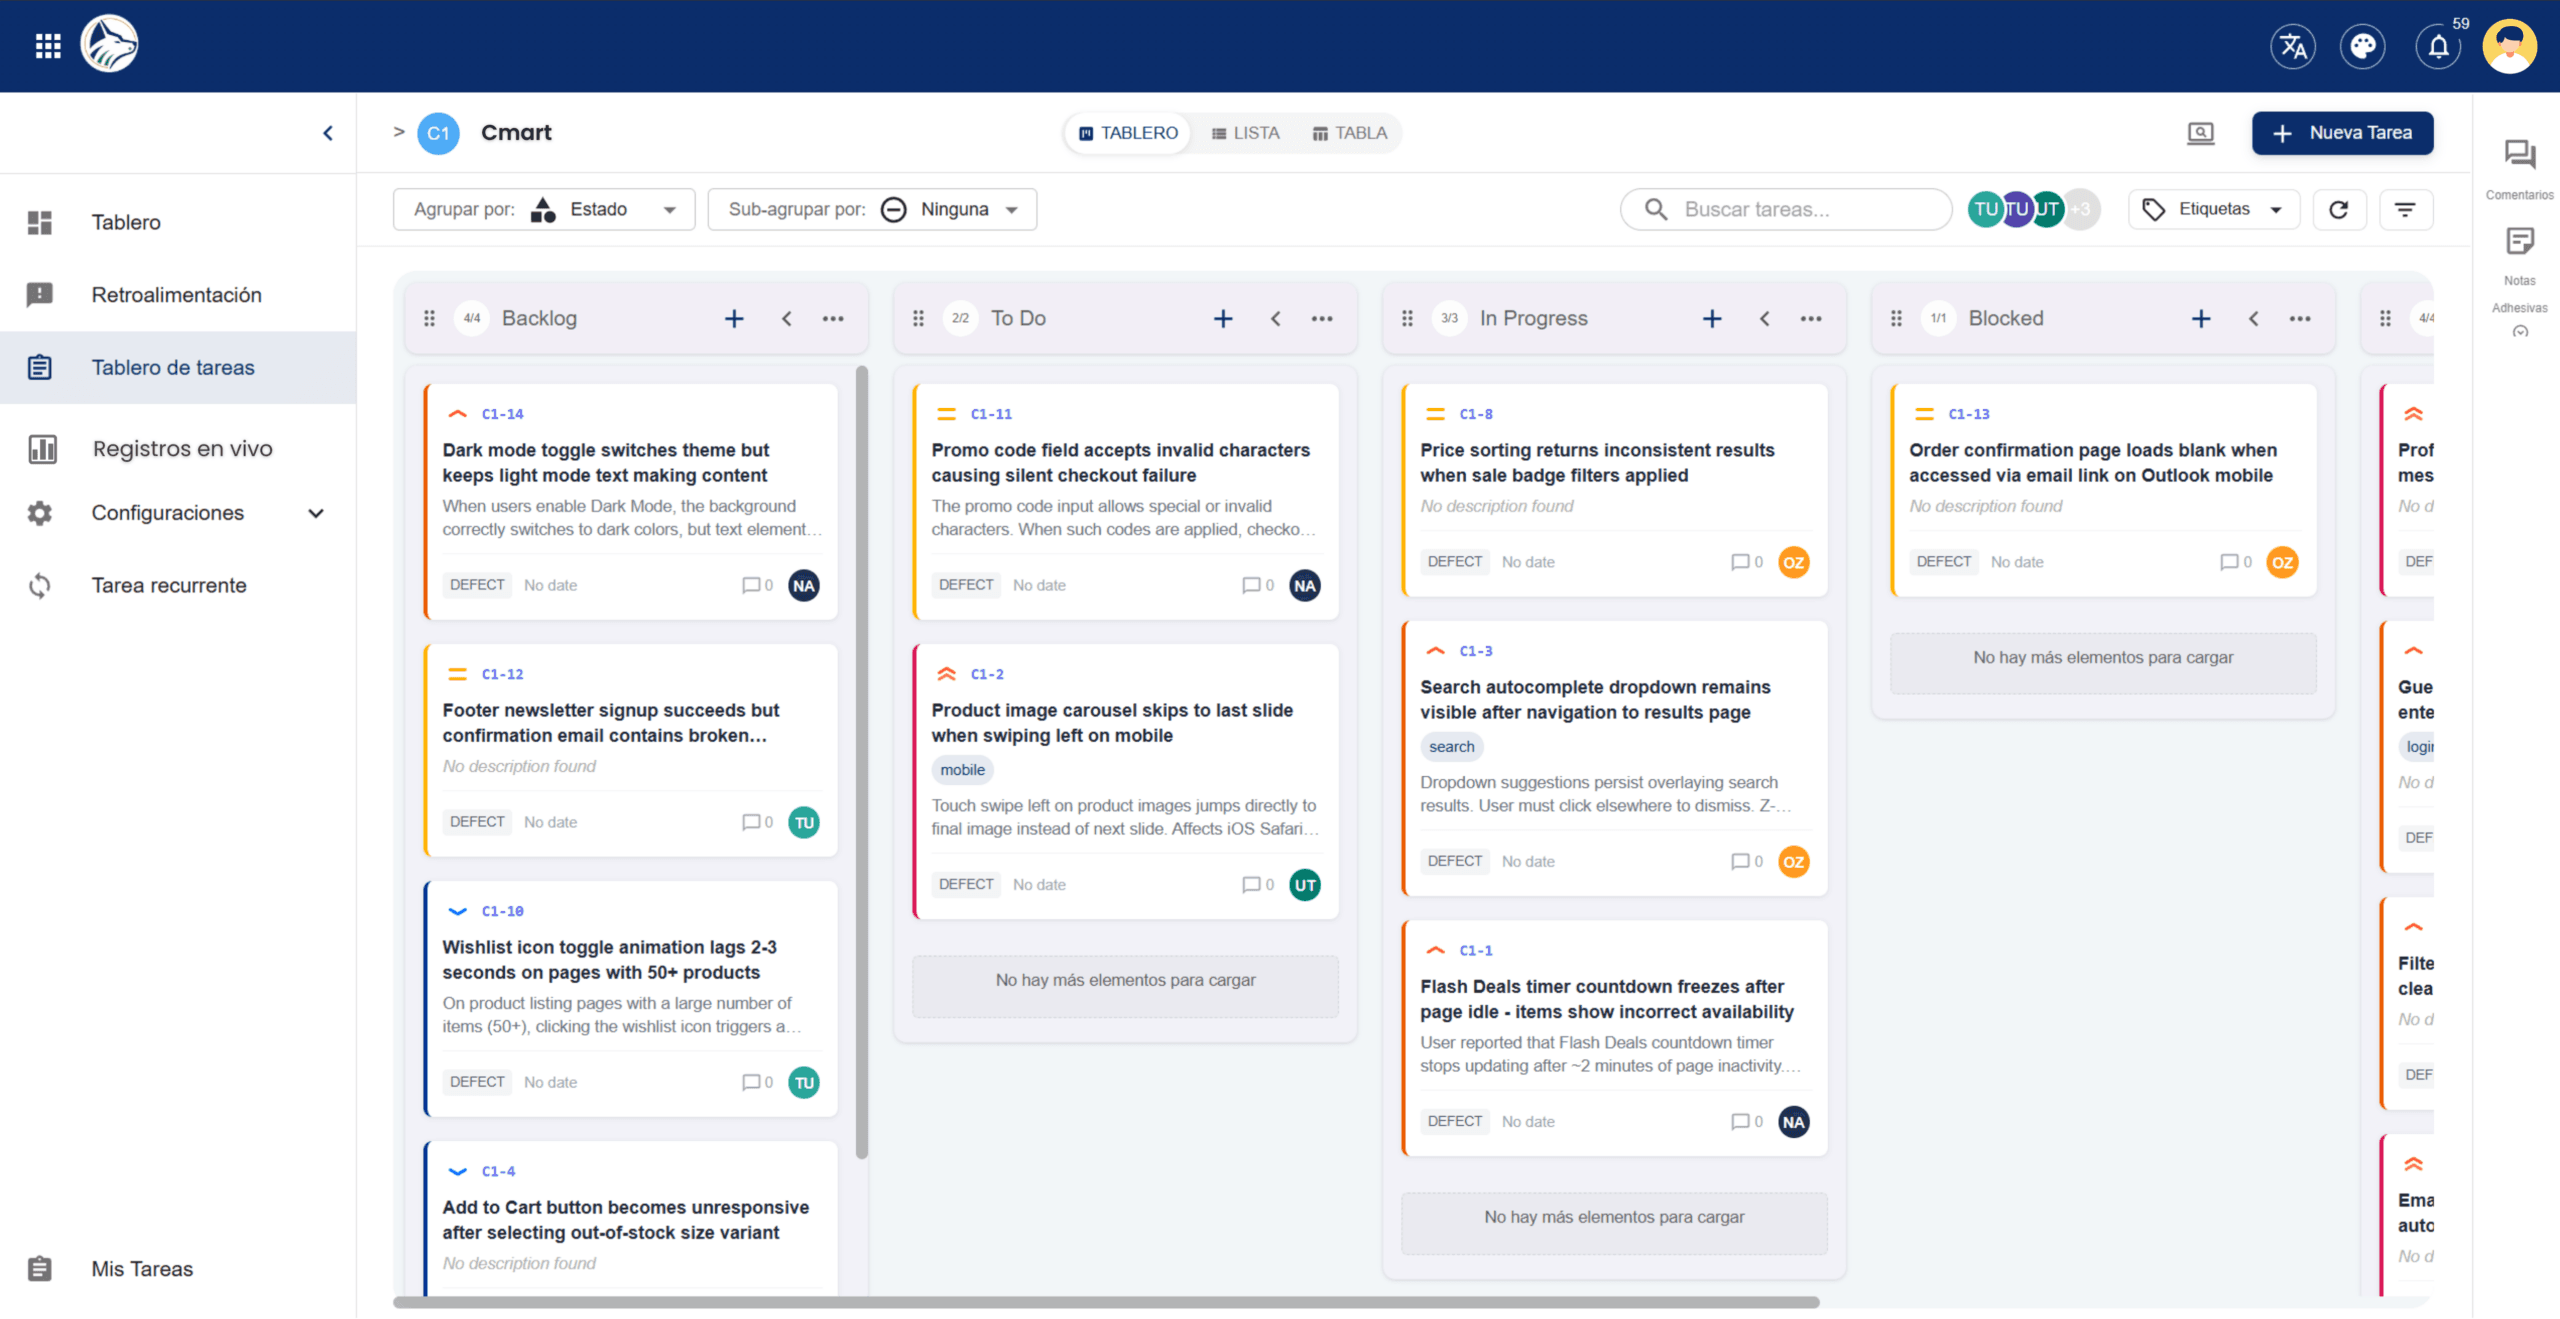
Task: Collapse the To Do column
Action: [1275, 318]
